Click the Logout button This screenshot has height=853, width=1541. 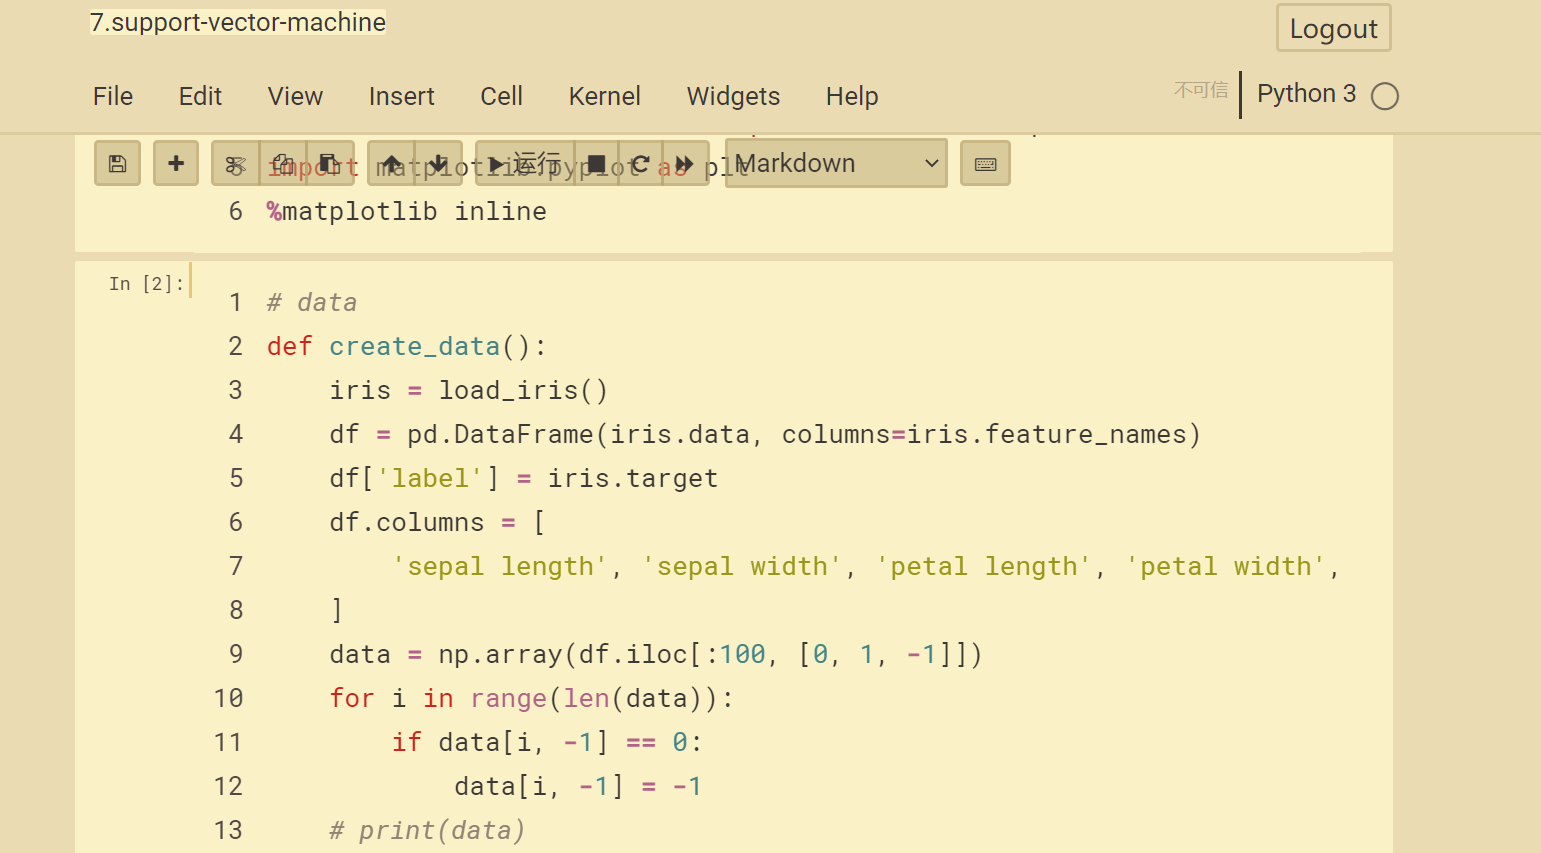click(x=1333, y=28)
